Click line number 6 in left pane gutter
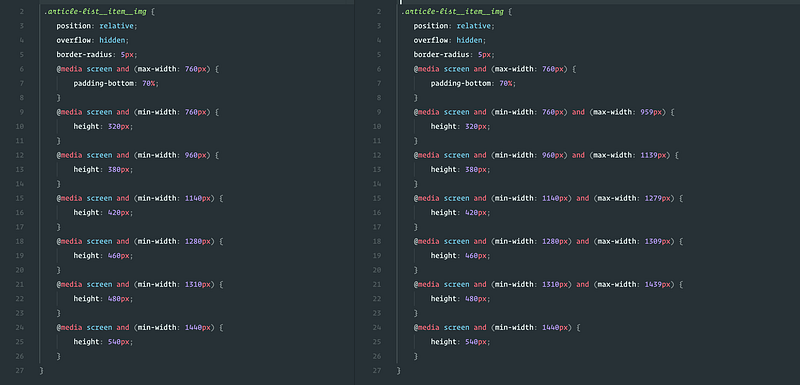Image resolution: width=800 pixels, height=385 pixels. pos(21,69)
